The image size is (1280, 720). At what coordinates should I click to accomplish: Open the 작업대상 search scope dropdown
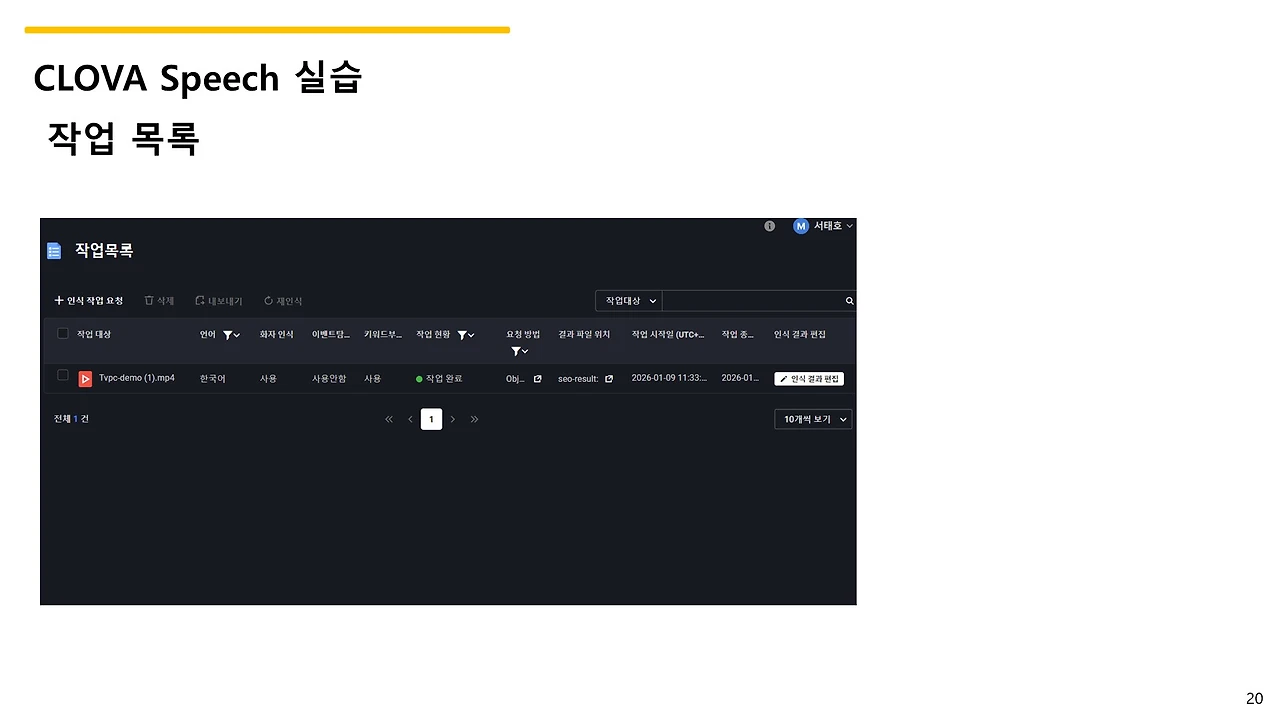point(628,300)
